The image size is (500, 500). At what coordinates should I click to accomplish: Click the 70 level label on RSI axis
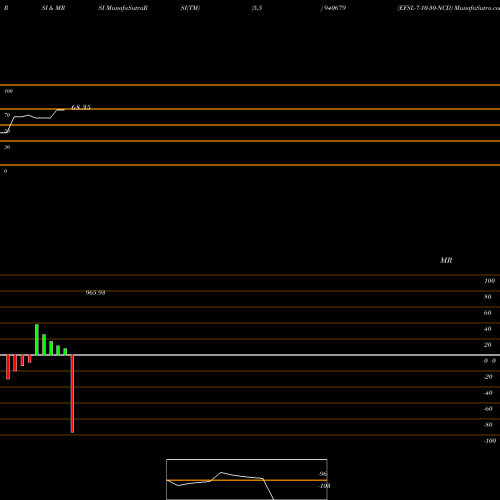[x=7, y=115]
